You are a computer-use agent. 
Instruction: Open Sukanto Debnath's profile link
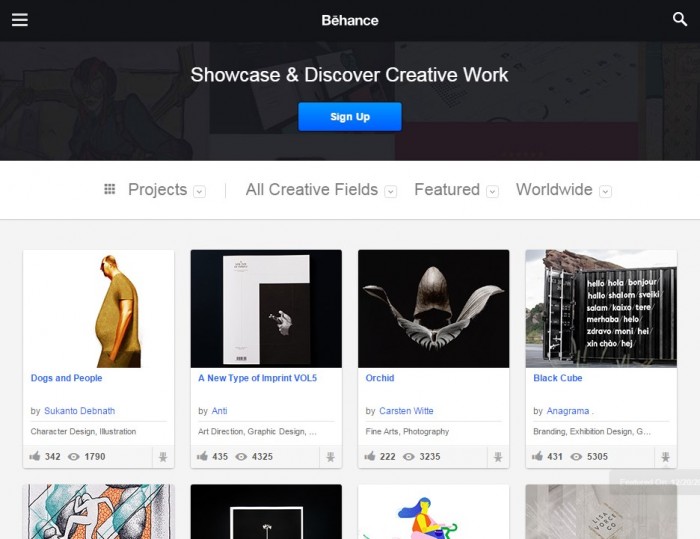point(79,411)
